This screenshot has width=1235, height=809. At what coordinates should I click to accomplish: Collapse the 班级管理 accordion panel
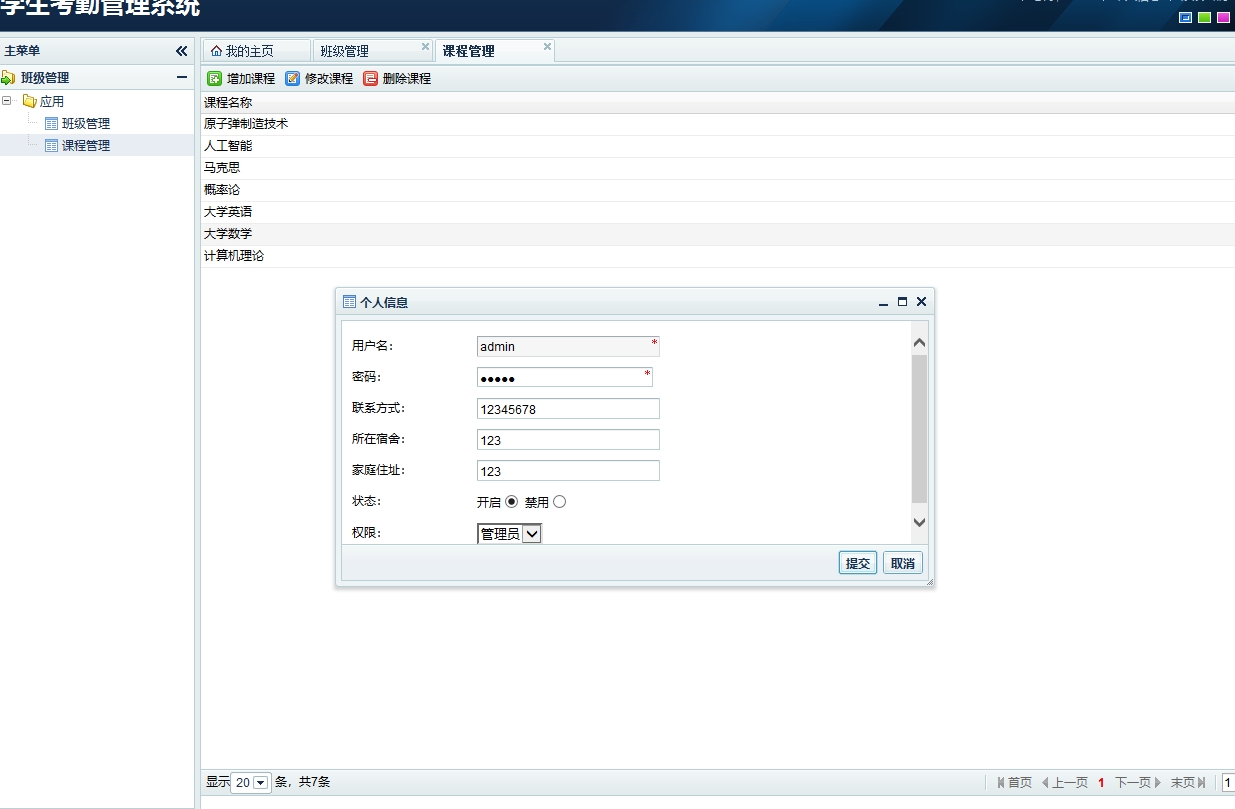point(182,77)
